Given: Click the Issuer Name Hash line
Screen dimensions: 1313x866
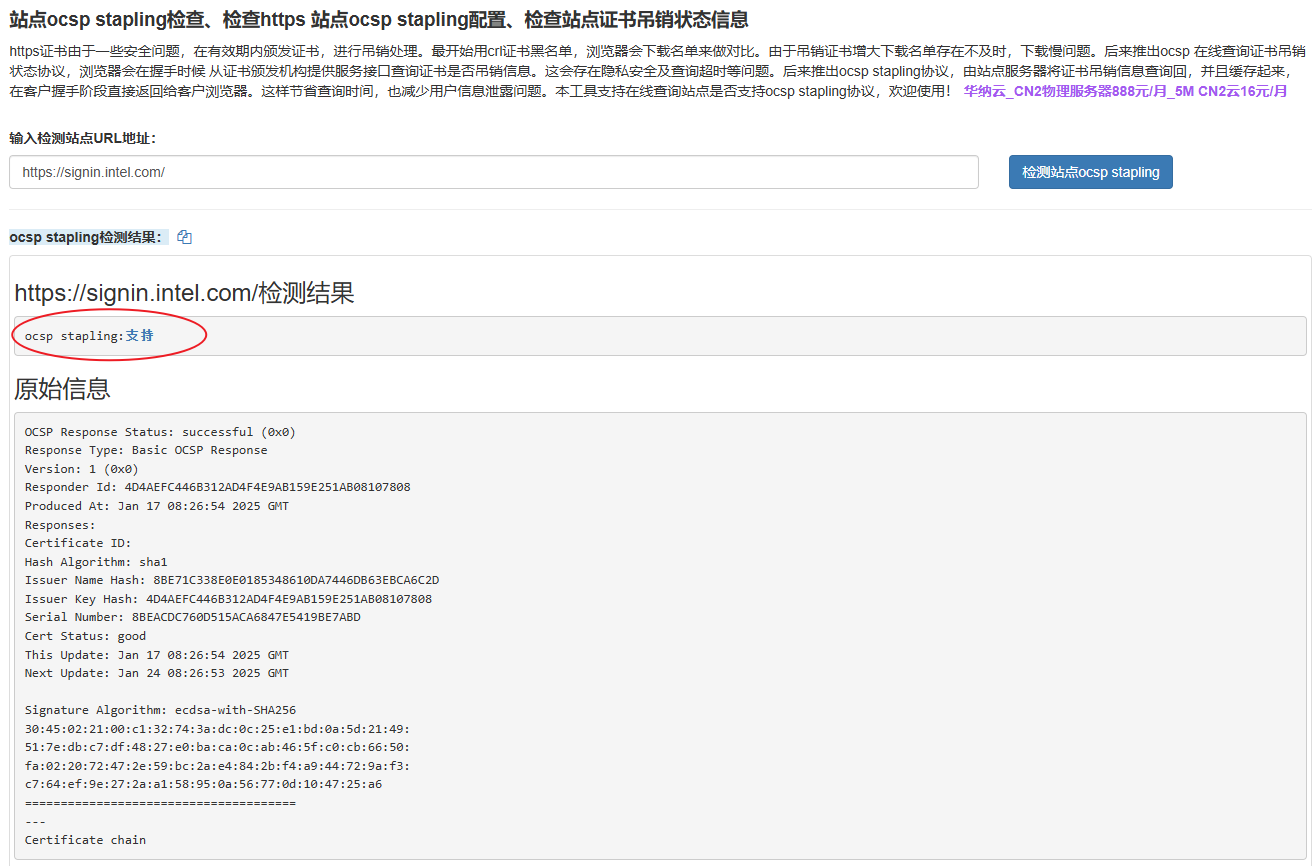Looking at the screenshot, I should coord(232,580).
